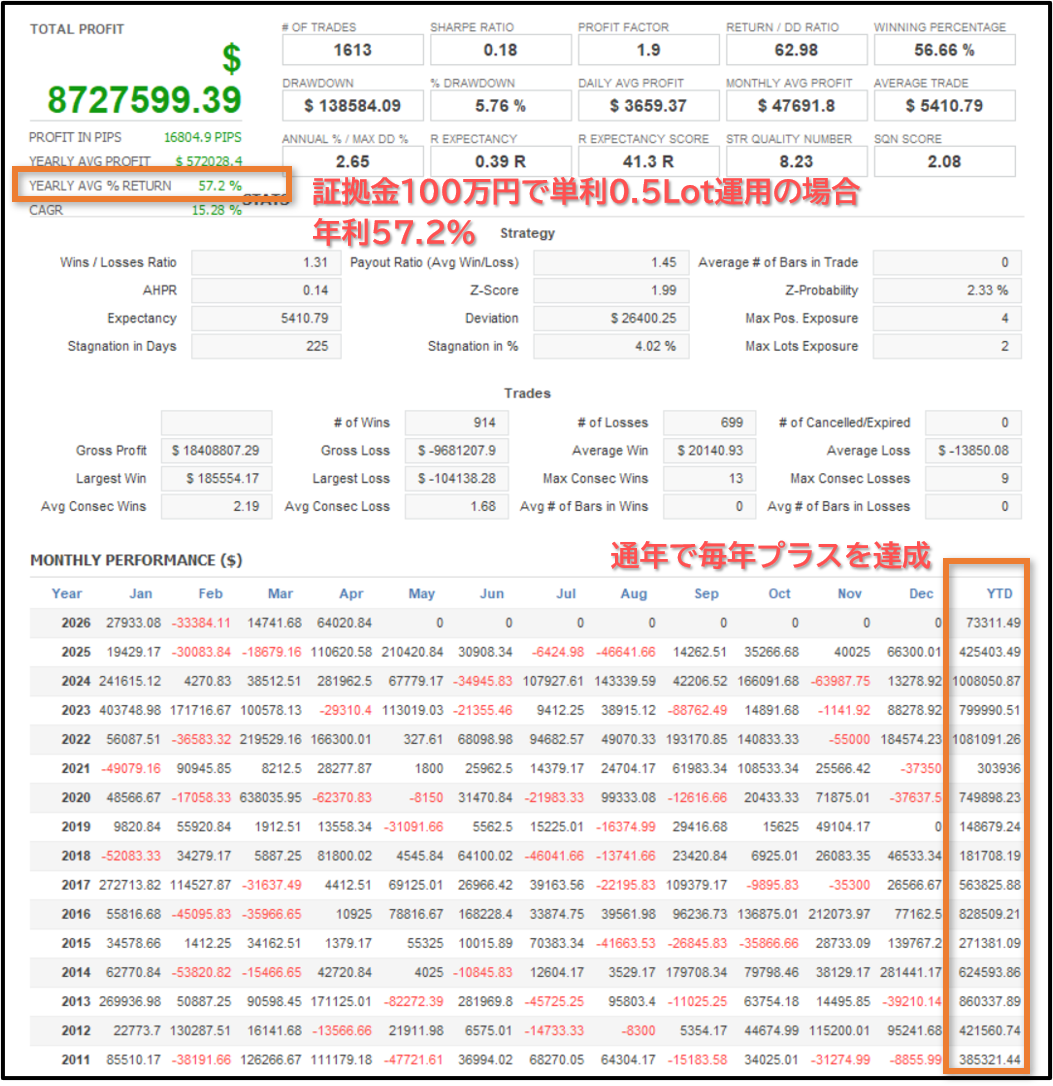Click the # of Wins field 914
1053x1086 pixels.
457,422
